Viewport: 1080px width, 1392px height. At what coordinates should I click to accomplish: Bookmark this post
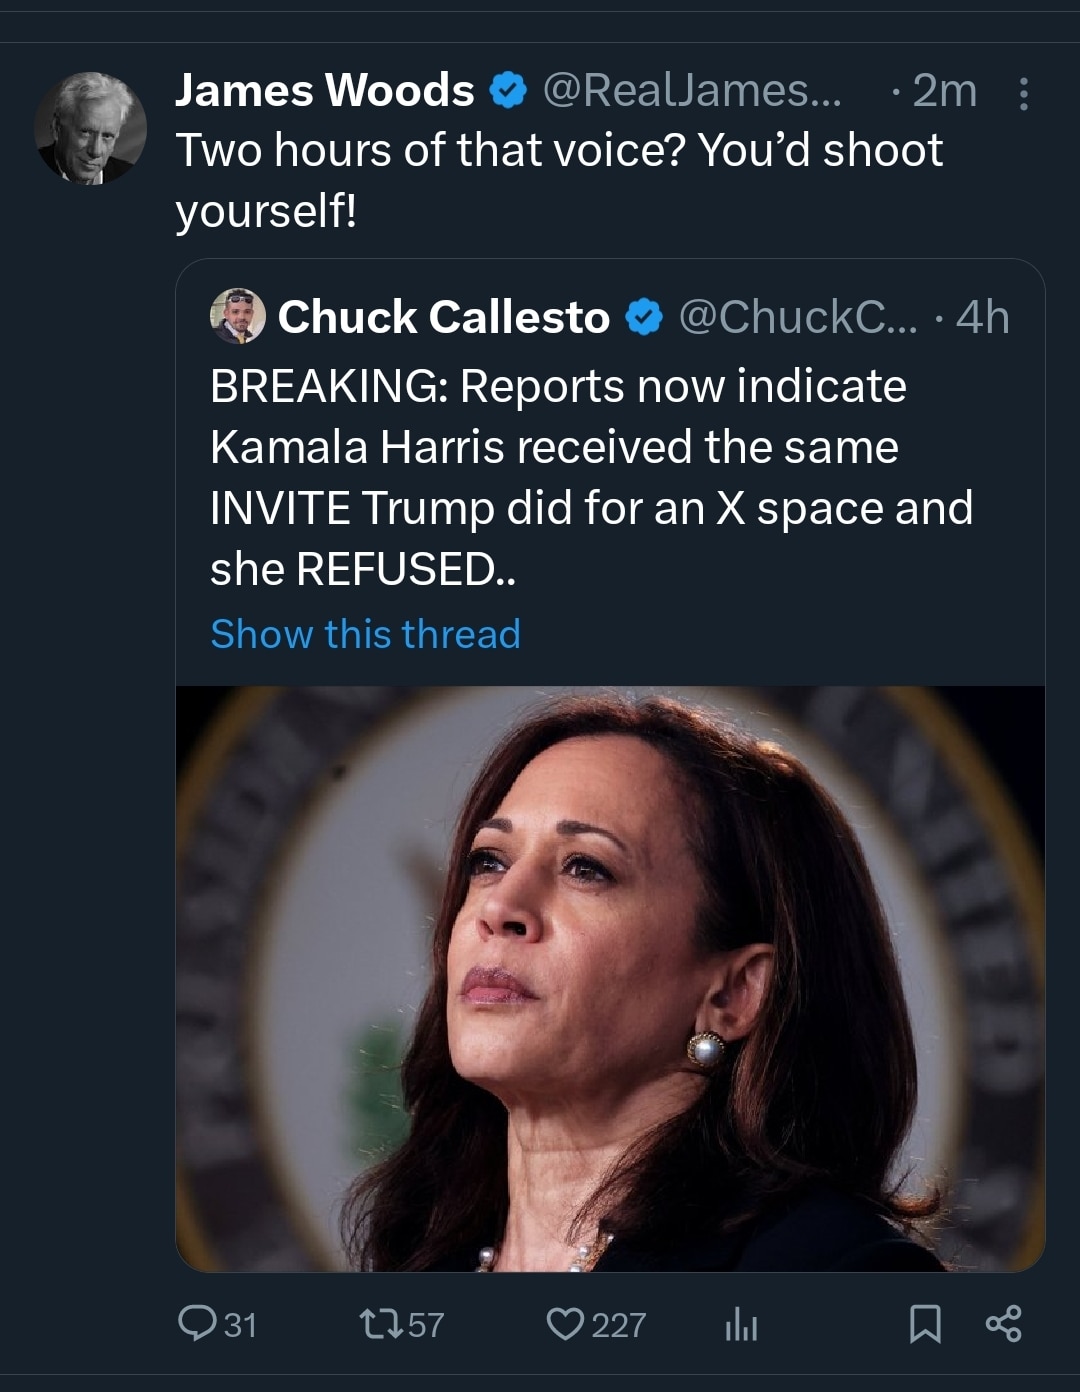[x=925, y=1324]
